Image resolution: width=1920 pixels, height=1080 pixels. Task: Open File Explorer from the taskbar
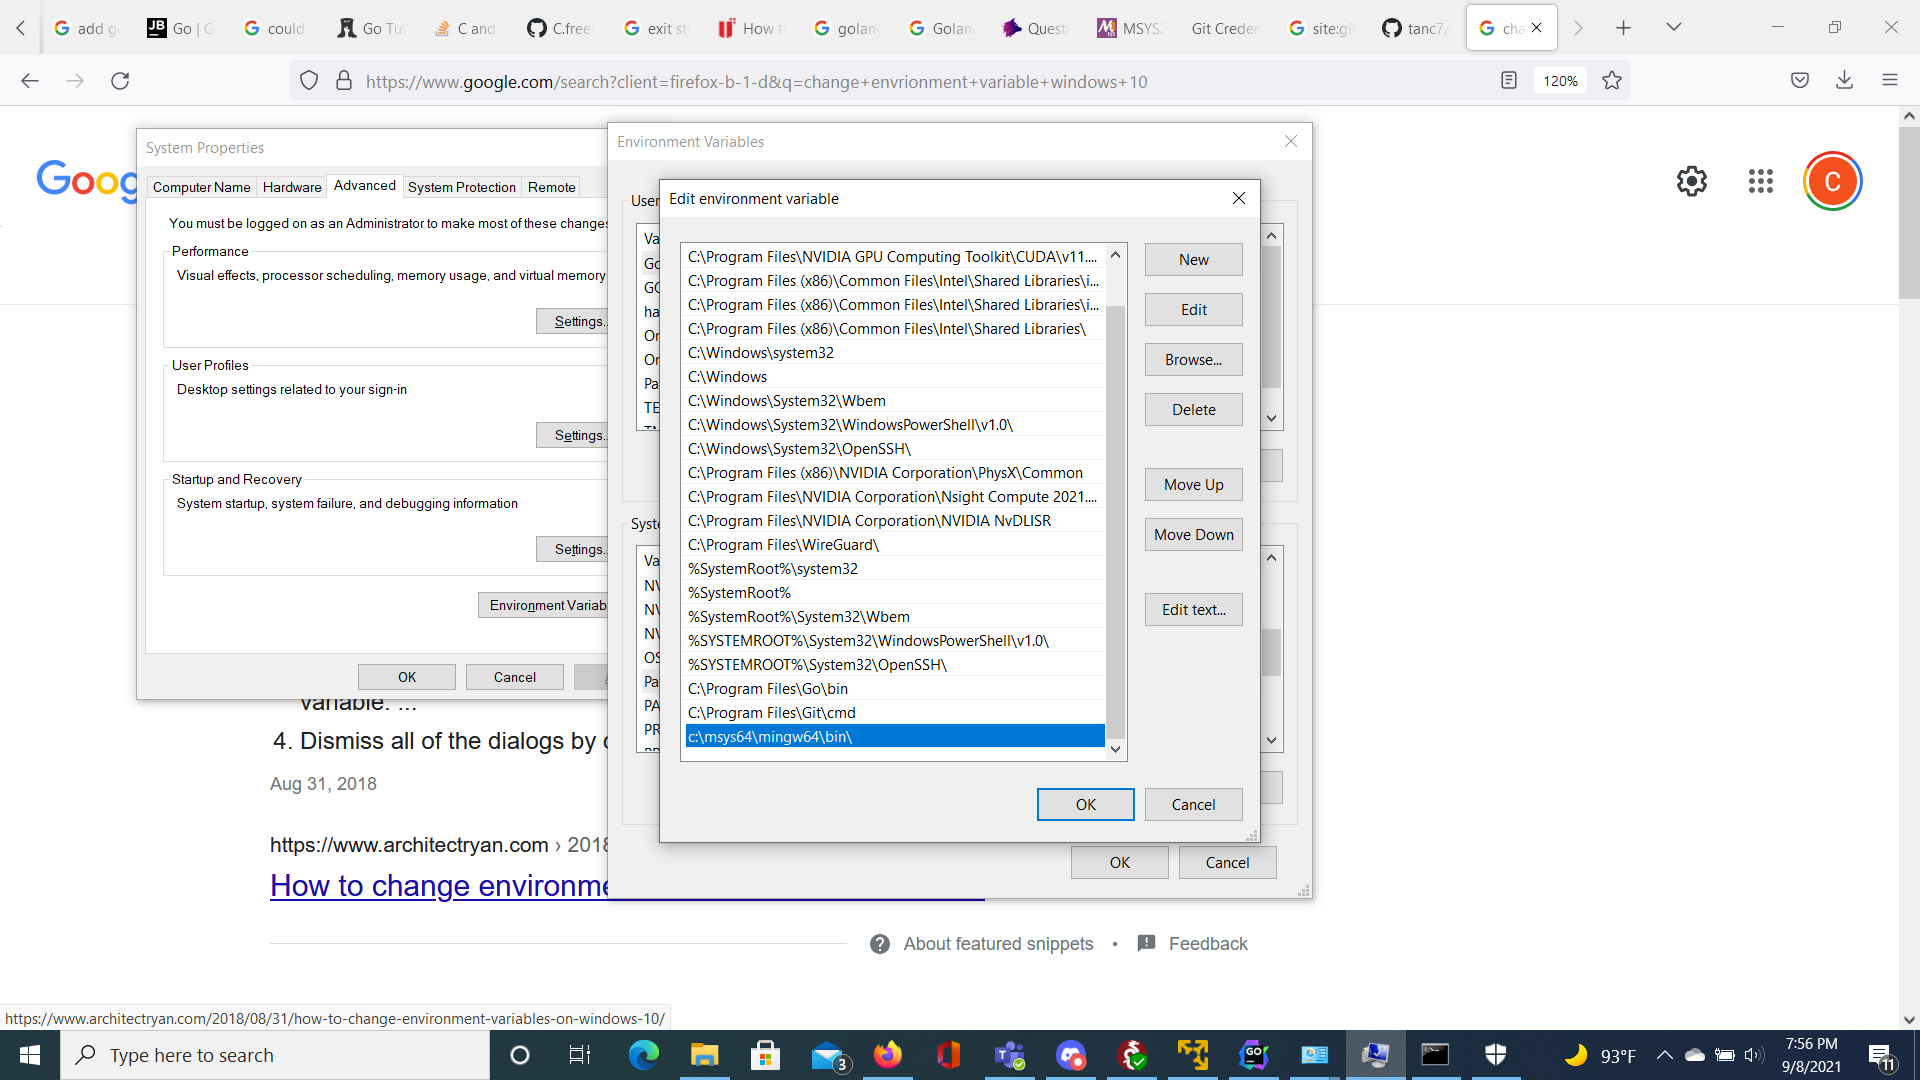[704, 1055]
